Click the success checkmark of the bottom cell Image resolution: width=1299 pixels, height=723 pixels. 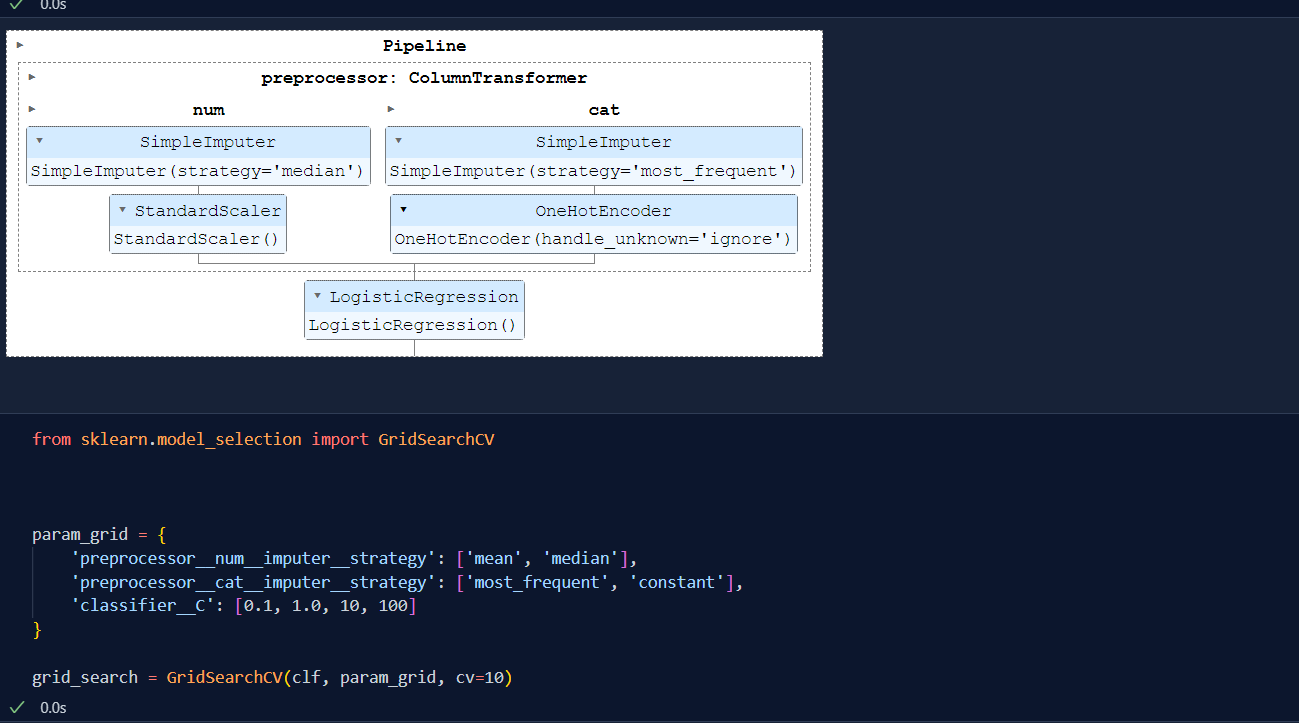coord(17,707)
